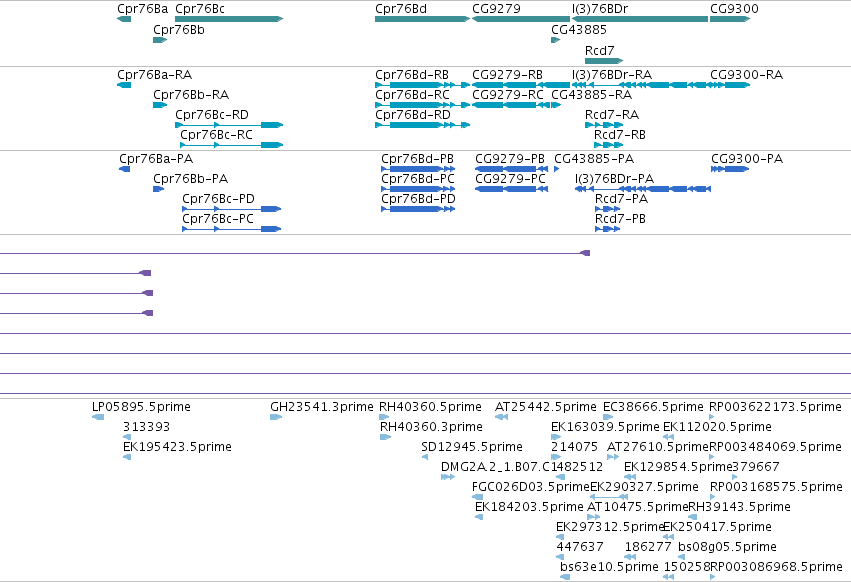851x582 pixels.
Task: Click the Rcd7 gene bar
Action: point(604,61)
